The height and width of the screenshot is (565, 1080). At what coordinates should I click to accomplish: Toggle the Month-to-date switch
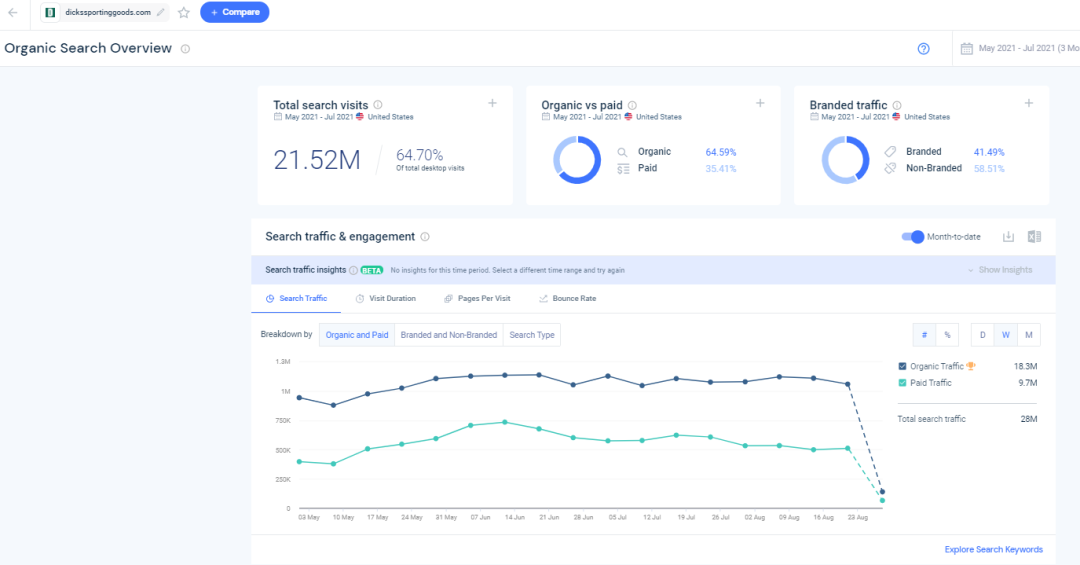pyautogui.click(x=912, y=237)
